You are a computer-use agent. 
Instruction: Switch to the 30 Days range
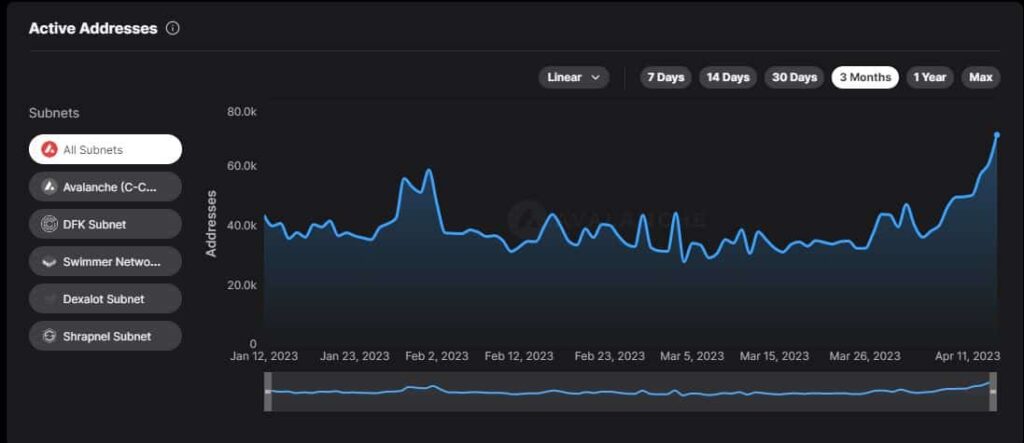pos(794,77)
